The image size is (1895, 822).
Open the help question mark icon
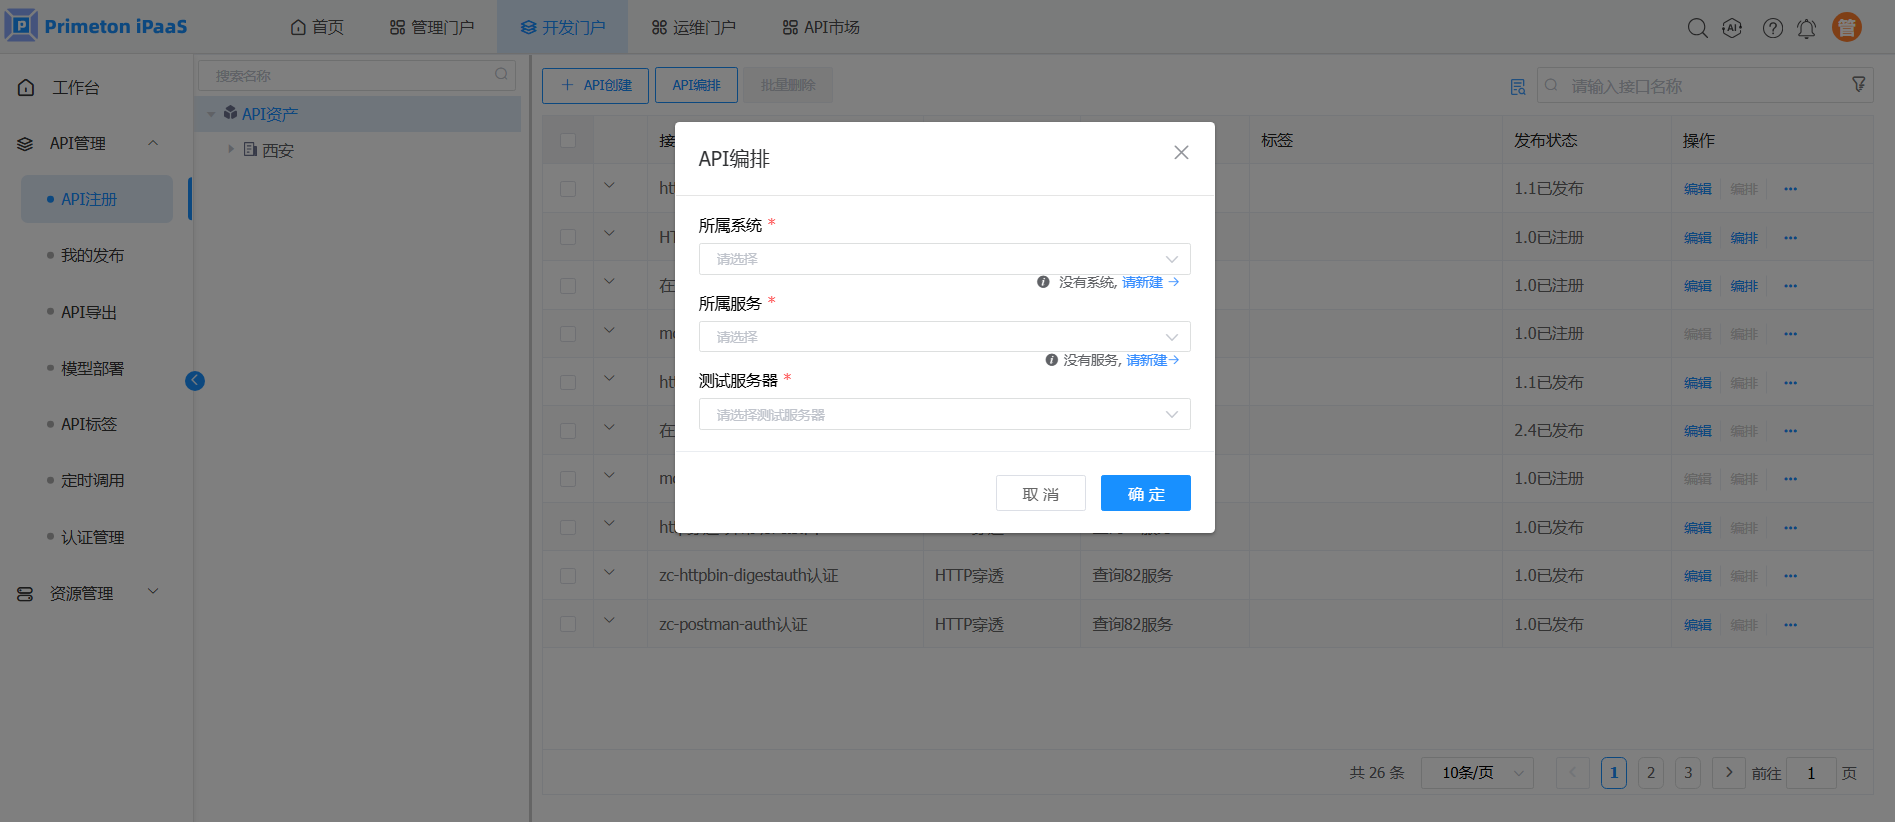click(x=1772, y=28)
